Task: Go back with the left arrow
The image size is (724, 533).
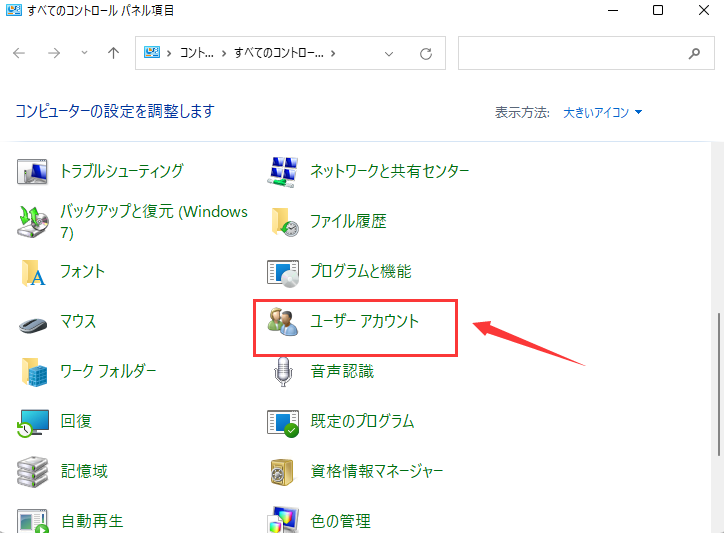Action: (19, 53)
